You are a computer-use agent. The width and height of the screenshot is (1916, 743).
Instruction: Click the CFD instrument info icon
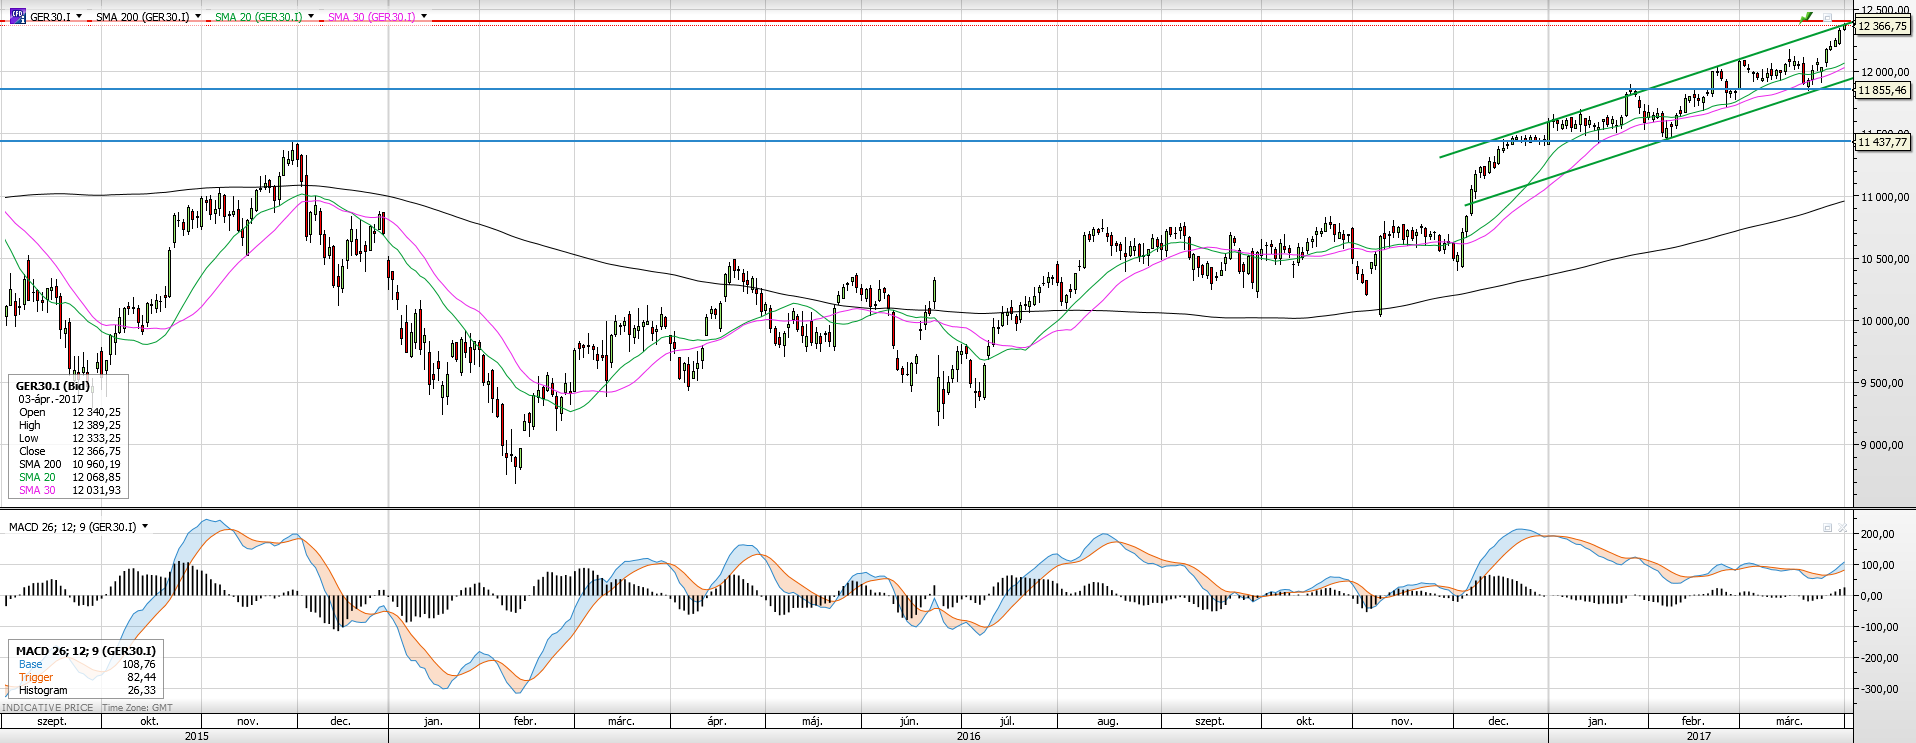pos(17,16)
